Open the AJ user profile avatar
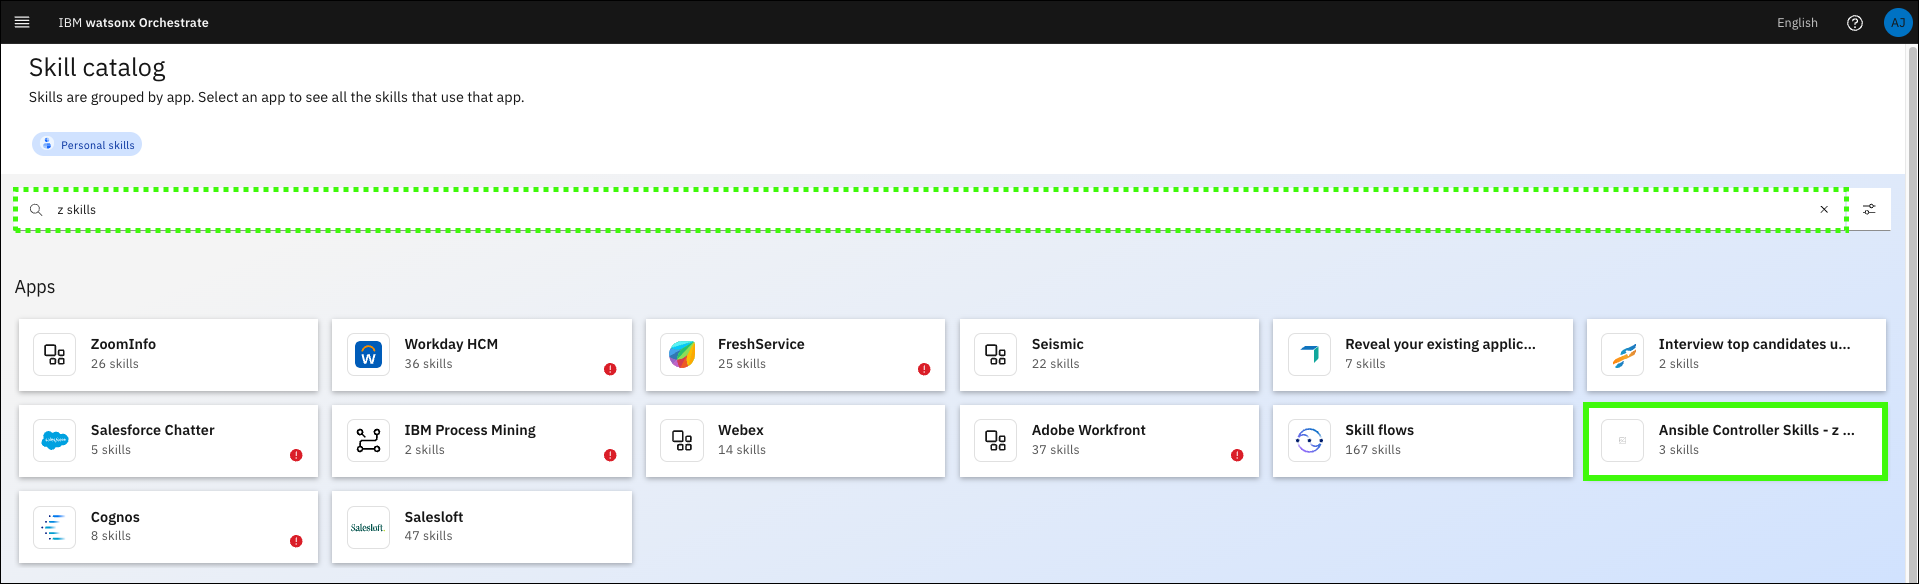1919x584 pixels. (1897, 23)
